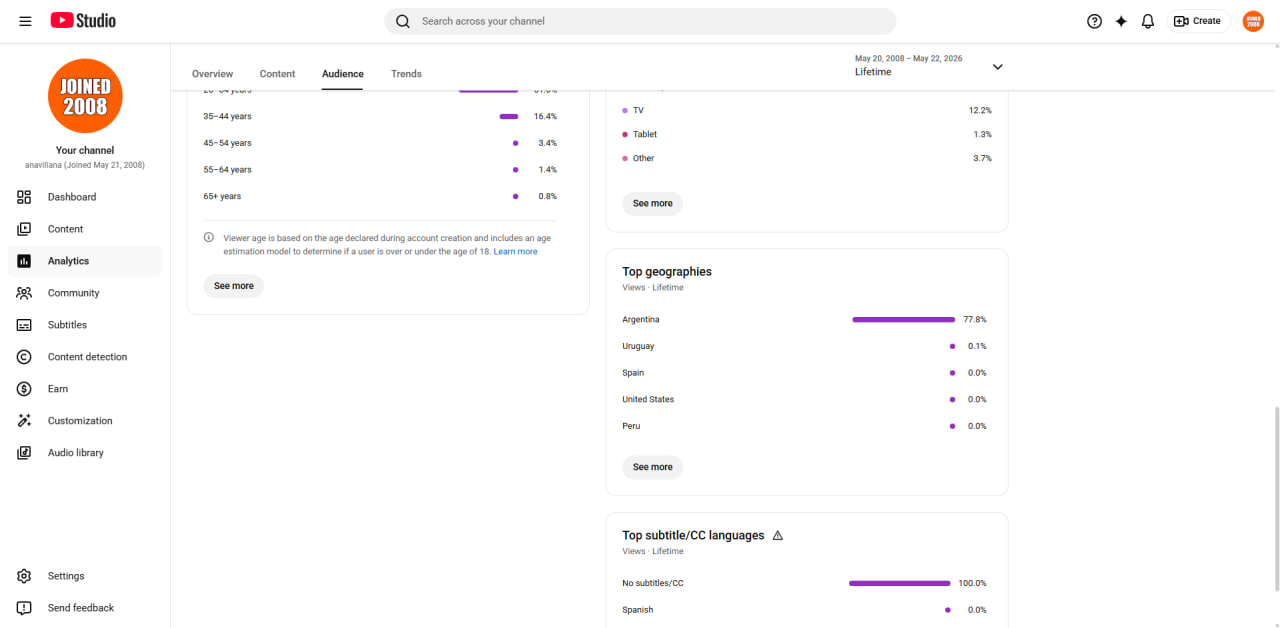This screenshot has height=628, width=1280.
Task: Switch to the Trends tab
Action: (406, 74)
